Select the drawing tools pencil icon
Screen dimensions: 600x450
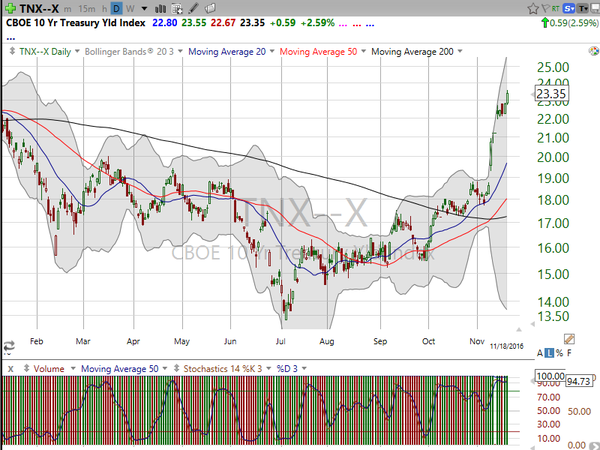[194, 8]
